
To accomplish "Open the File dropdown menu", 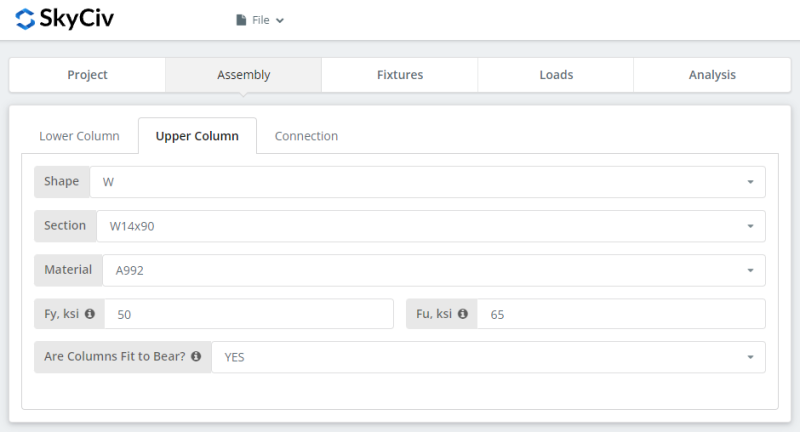I will pyautogui.click(x=260, y=20).
